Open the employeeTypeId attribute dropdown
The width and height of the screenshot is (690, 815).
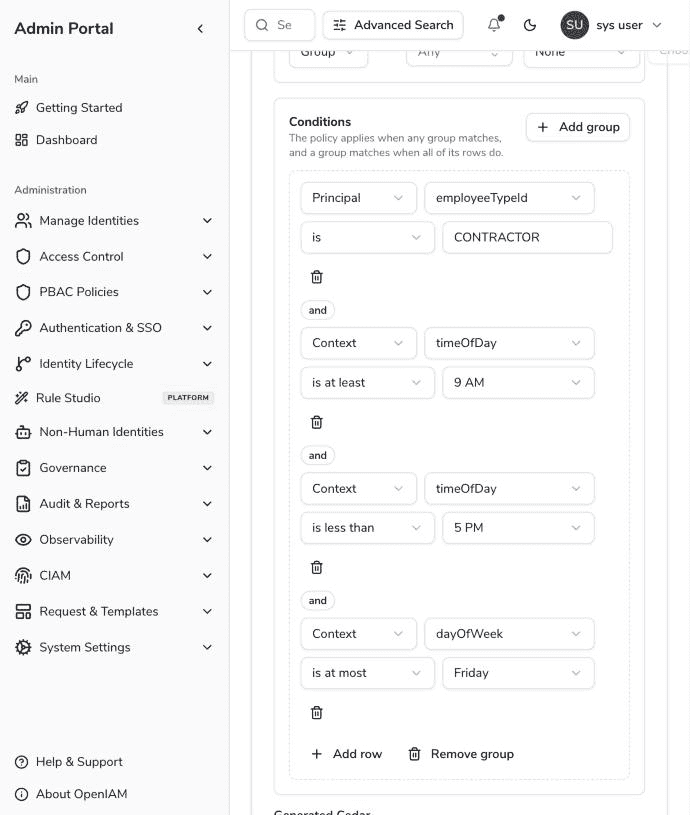click(509, 198)
